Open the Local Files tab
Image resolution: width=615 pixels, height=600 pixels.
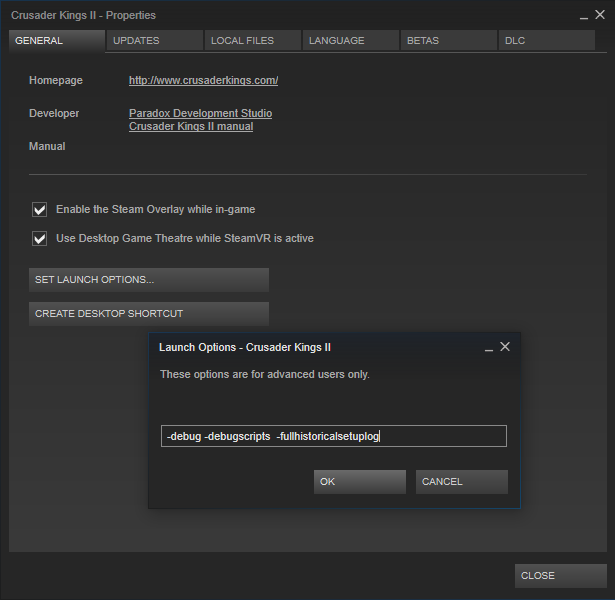253,40
